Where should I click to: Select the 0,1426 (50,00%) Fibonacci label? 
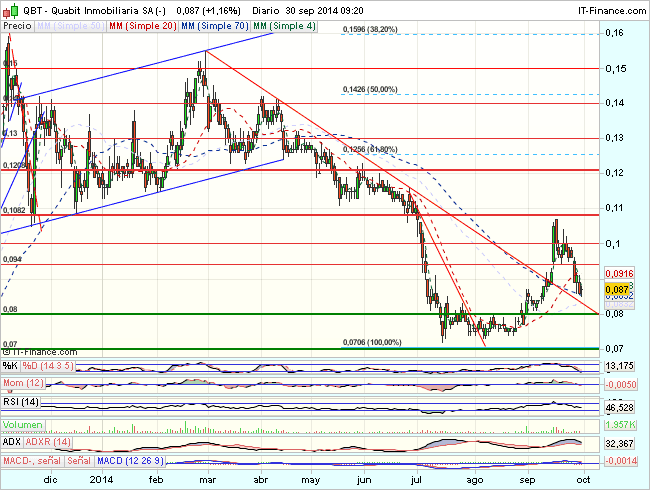pos(370,90)
